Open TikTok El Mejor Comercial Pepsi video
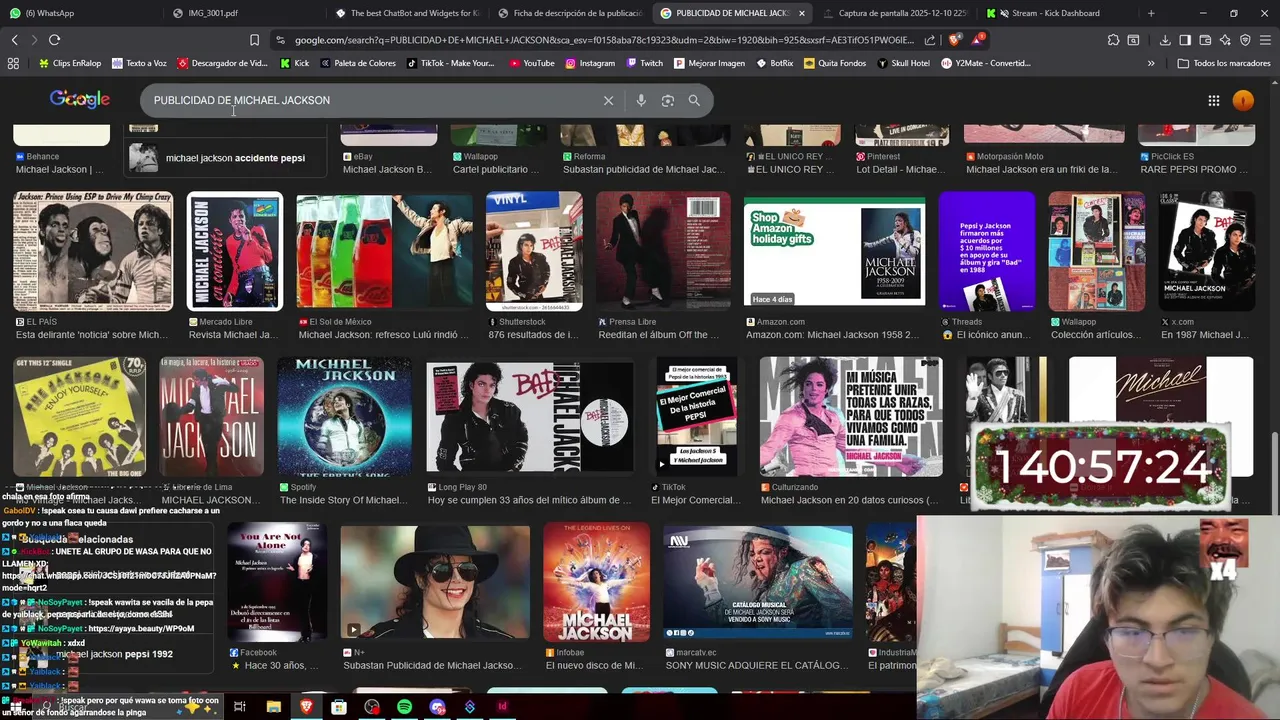 coord(697,416)
